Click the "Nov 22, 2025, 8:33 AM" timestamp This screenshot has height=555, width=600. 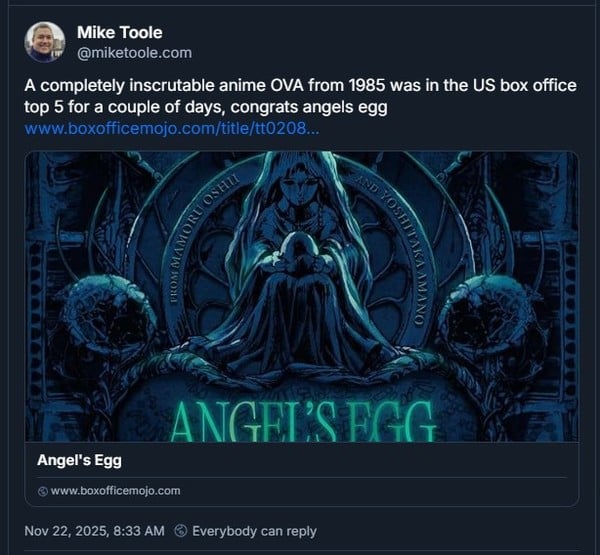coord(94,531)
